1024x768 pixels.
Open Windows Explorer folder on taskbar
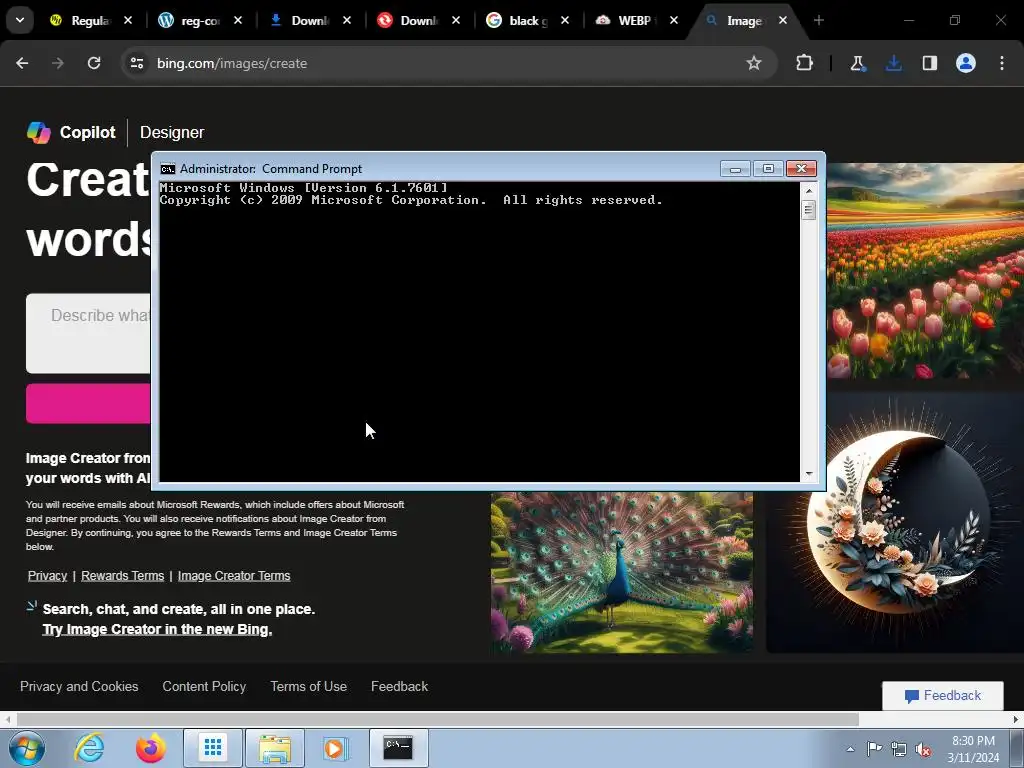275,748
